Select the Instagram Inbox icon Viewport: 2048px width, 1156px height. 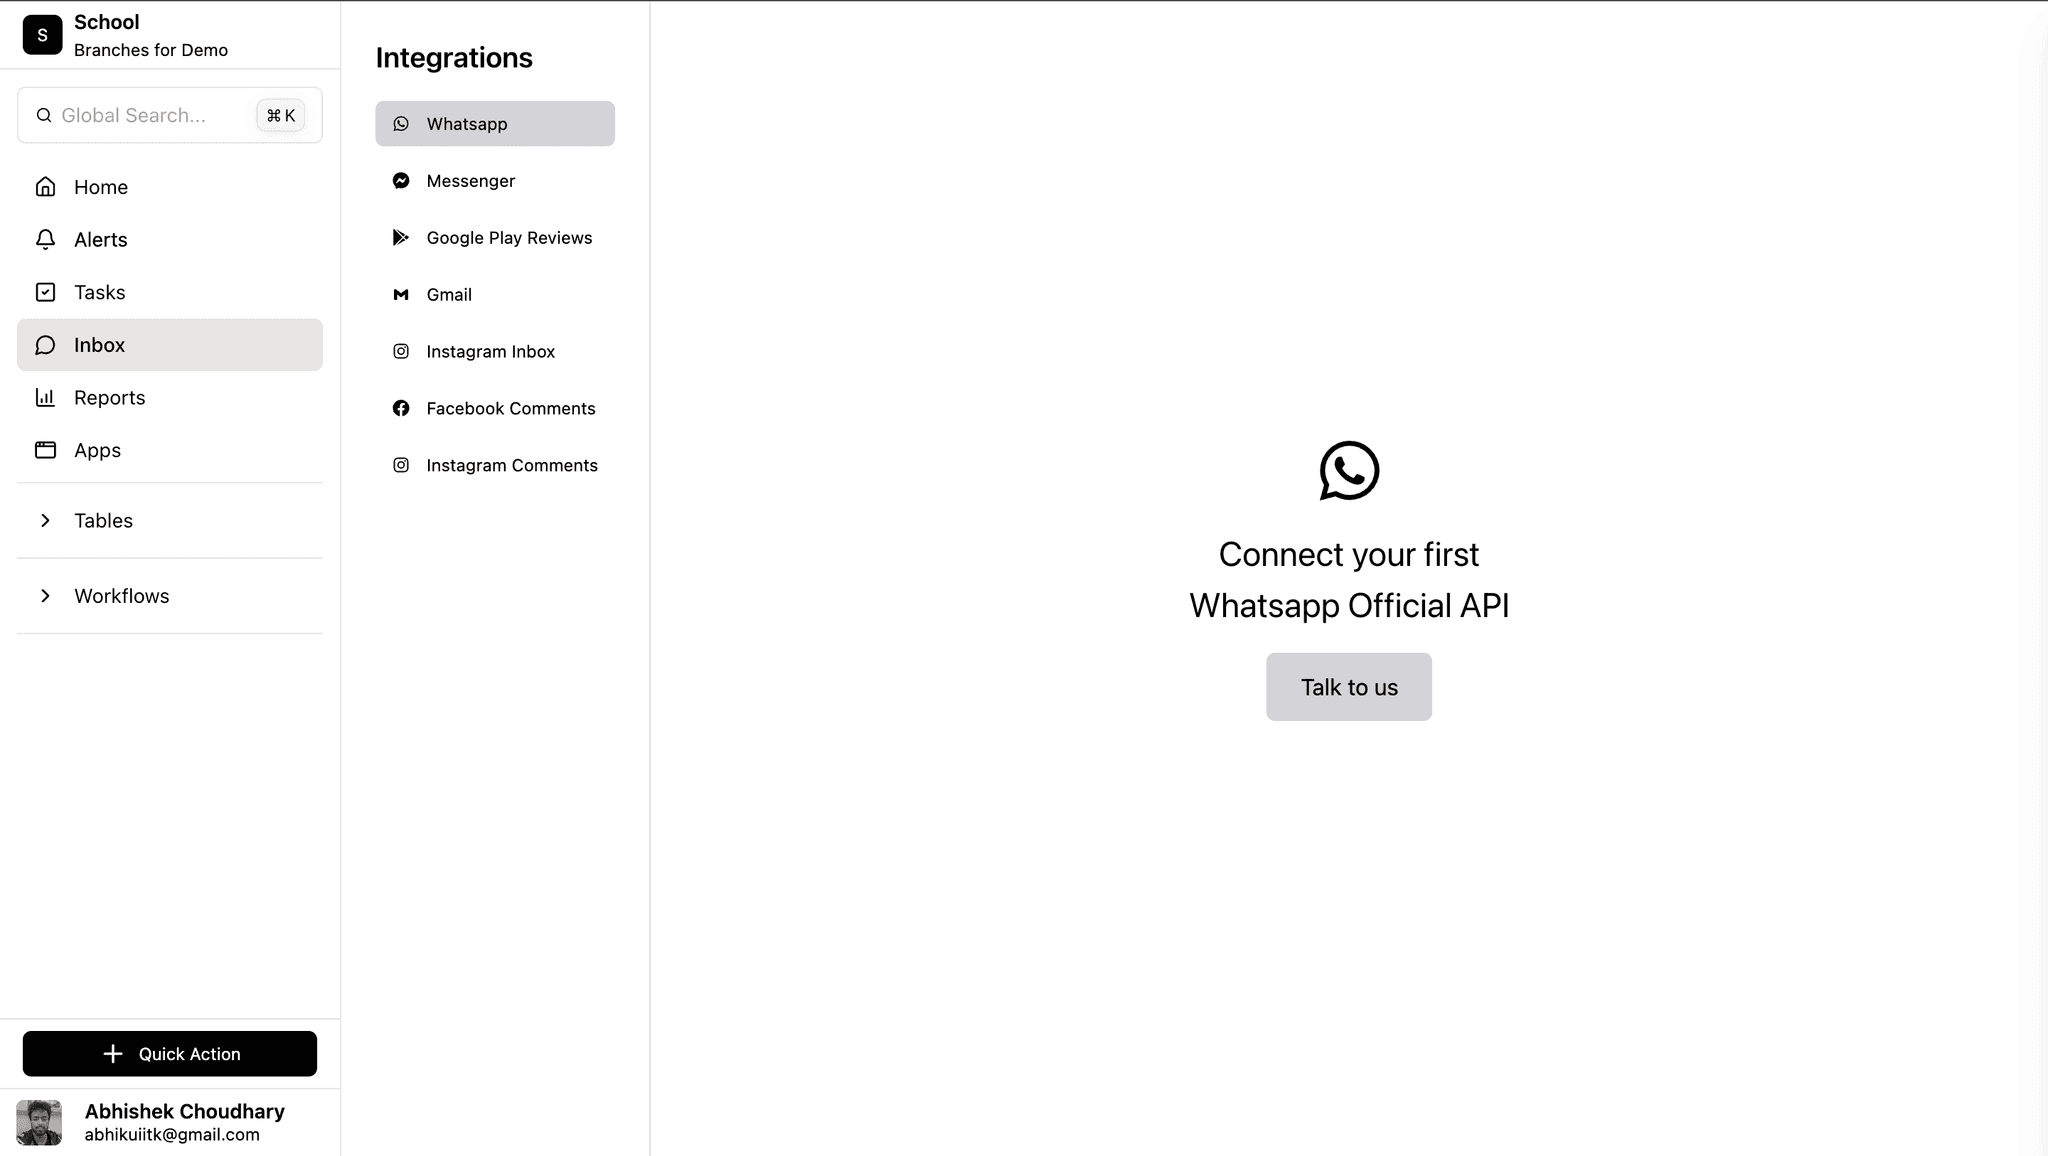400,351
